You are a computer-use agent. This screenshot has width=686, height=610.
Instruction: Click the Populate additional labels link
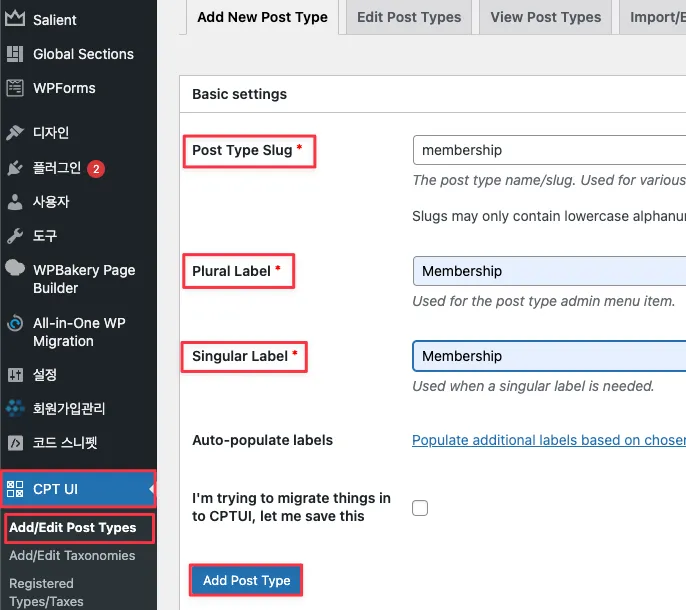(x=548, y=440)
